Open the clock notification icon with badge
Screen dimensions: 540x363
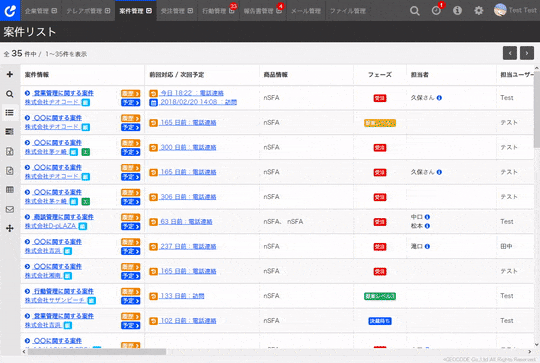(x=436, y=11)
